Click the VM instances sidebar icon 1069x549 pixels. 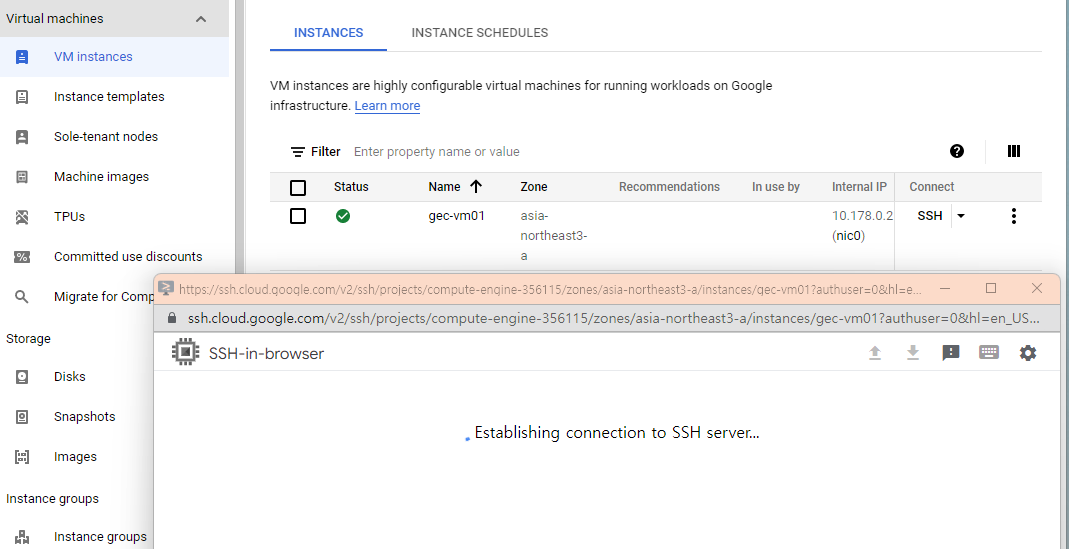22,57
